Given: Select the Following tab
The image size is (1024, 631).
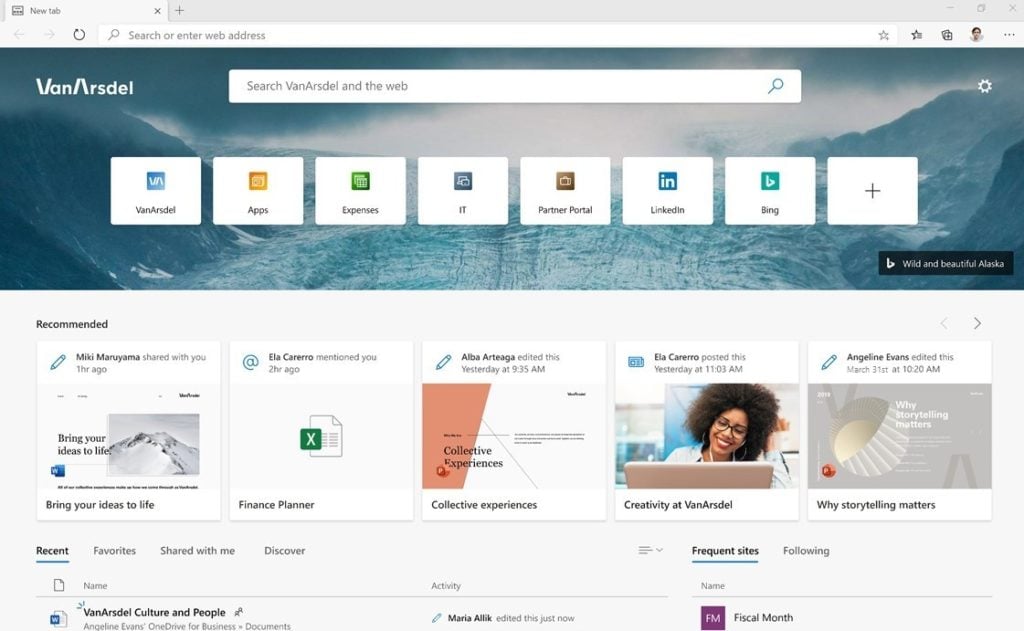Looking at the screenshot, I should point(806,551).
